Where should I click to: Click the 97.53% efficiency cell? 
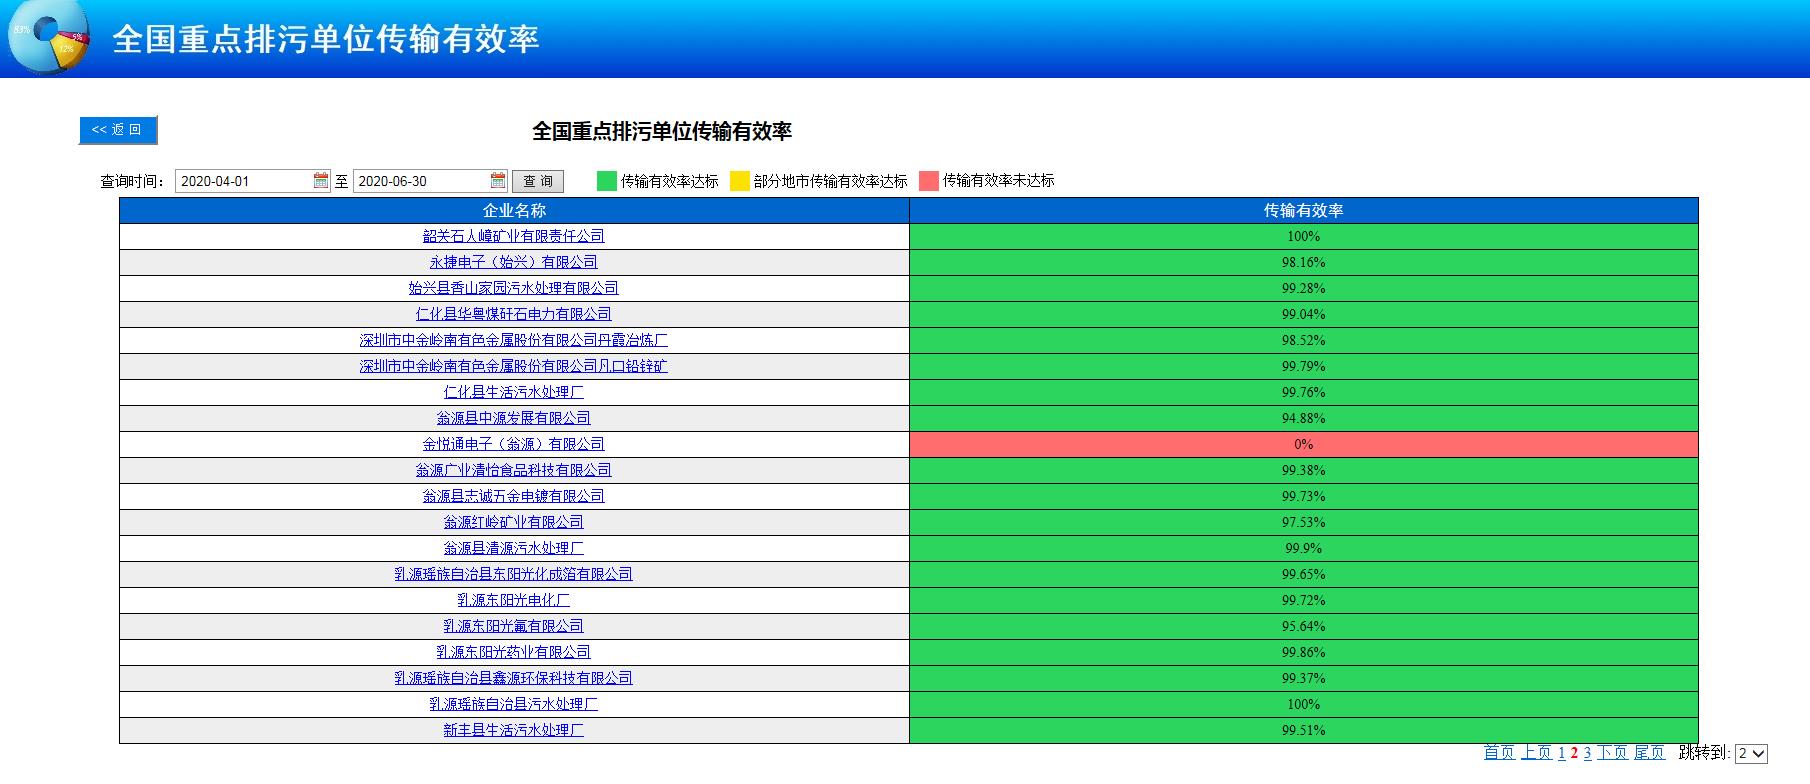[1304, 522]
